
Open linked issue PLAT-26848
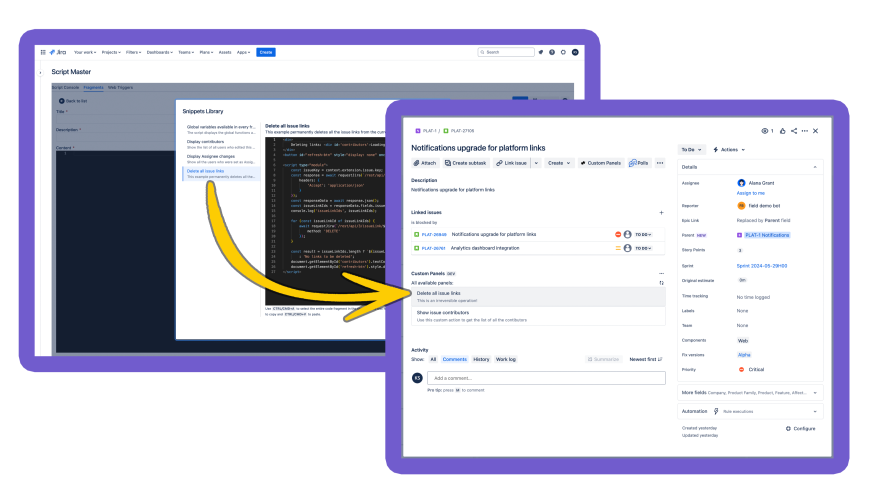pos(434,235)
